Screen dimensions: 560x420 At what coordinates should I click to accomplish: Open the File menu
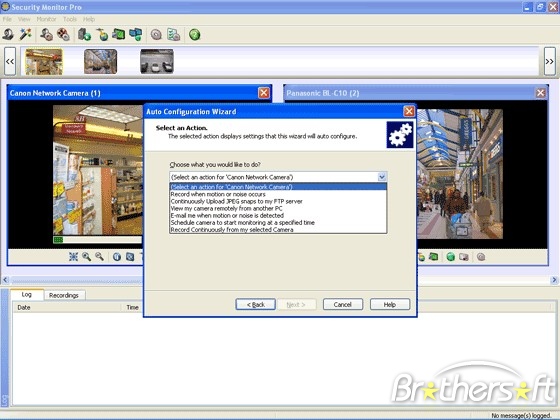pyautogui.click(x=7, y=19)
